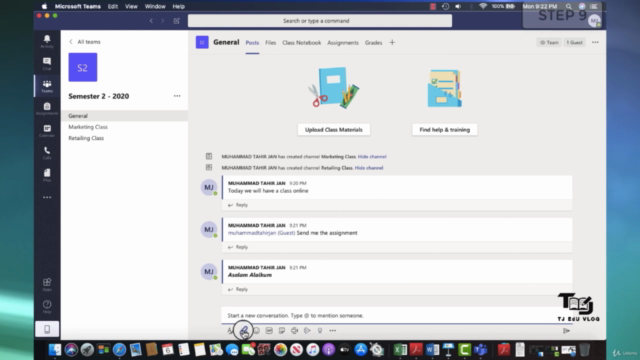
Task: Open Files in the left sidebar
Action: pyautogui.click(x=47, y=175)
